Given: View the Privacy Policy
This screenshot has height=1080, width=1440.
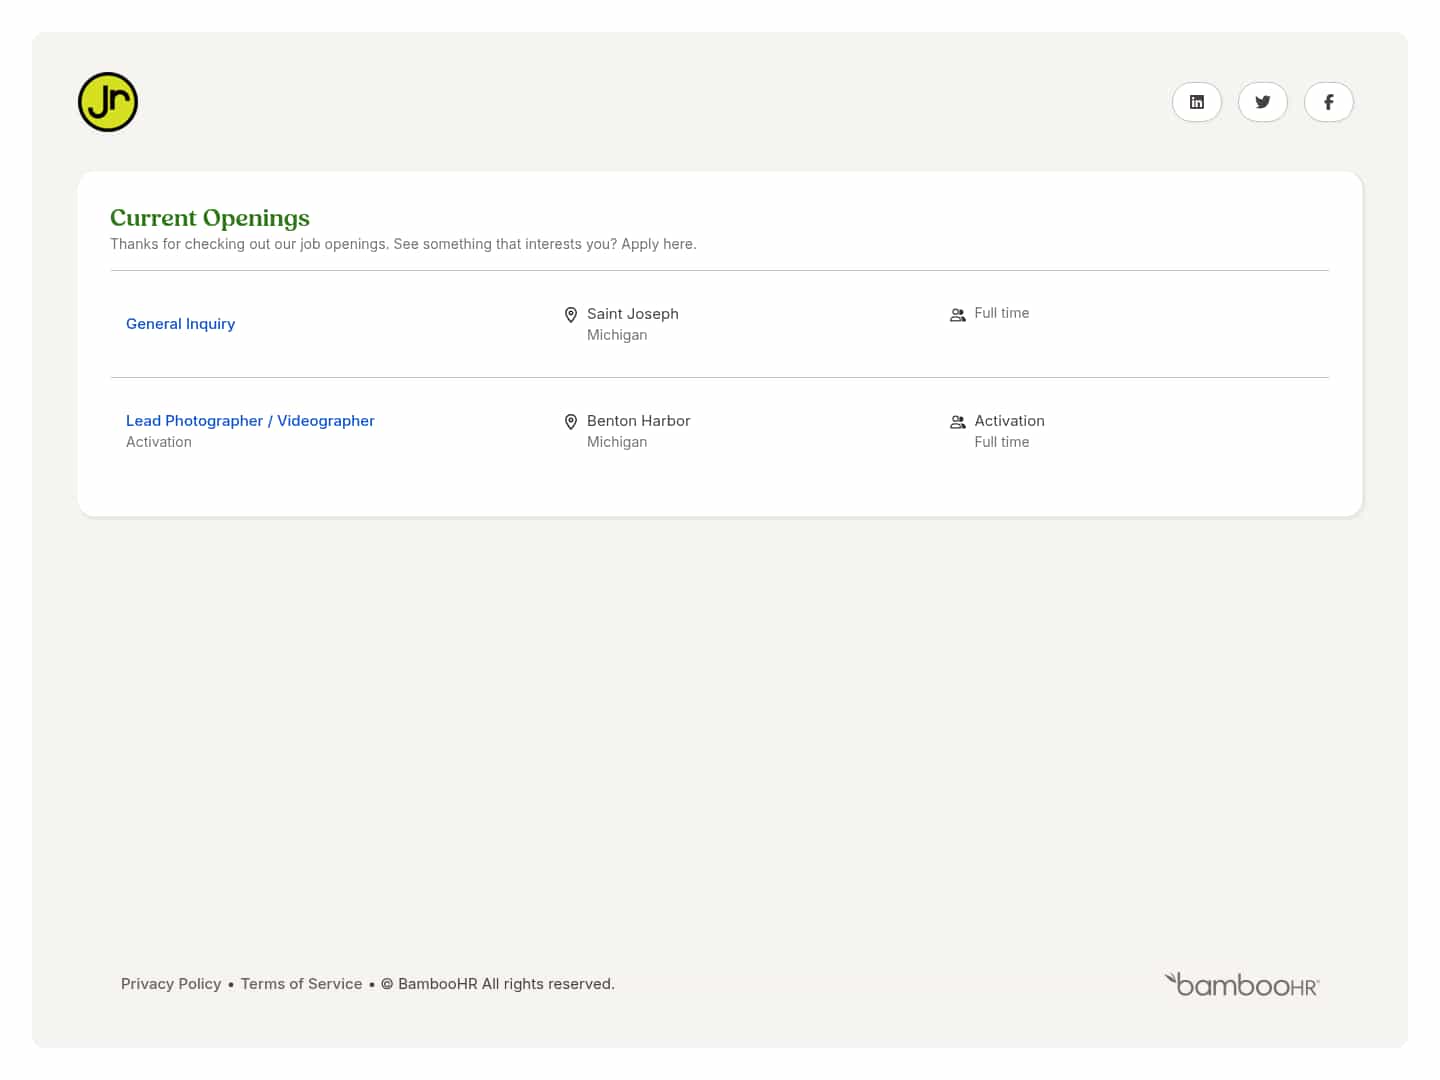Looking at the screenshot, I should point(171,984).
